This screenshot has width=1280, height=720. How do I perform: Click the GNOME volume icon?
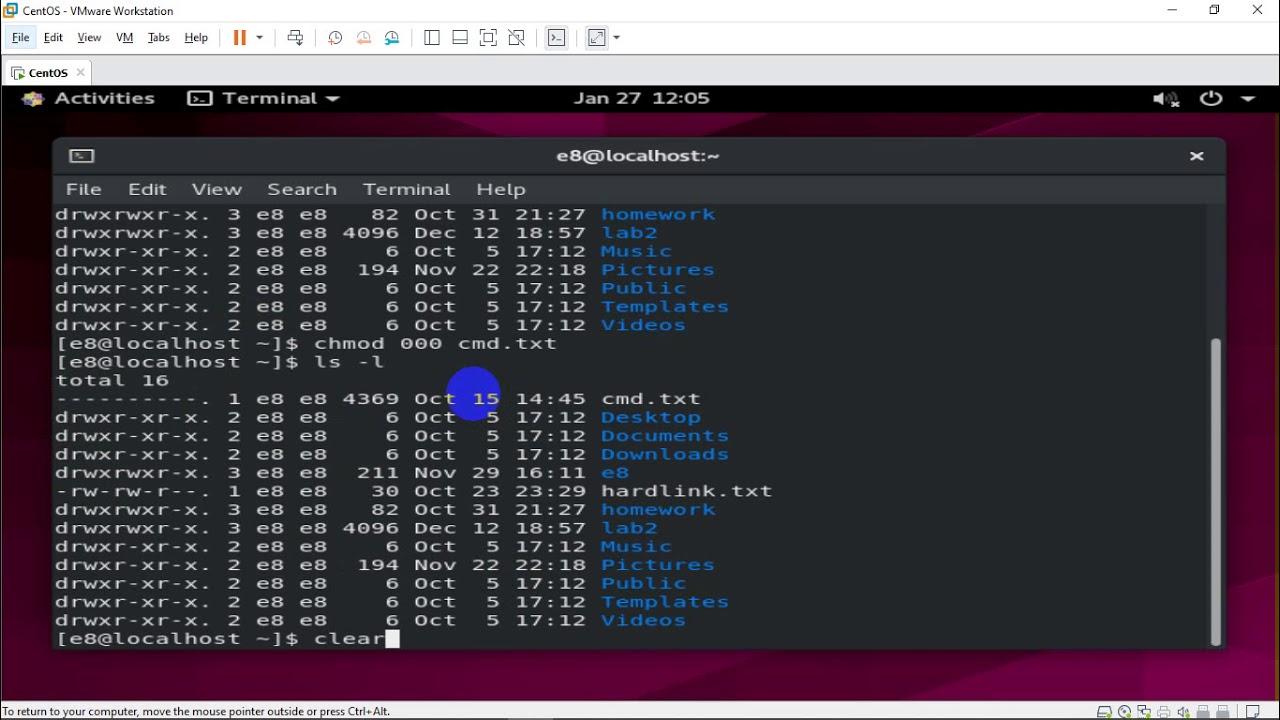1164,98
